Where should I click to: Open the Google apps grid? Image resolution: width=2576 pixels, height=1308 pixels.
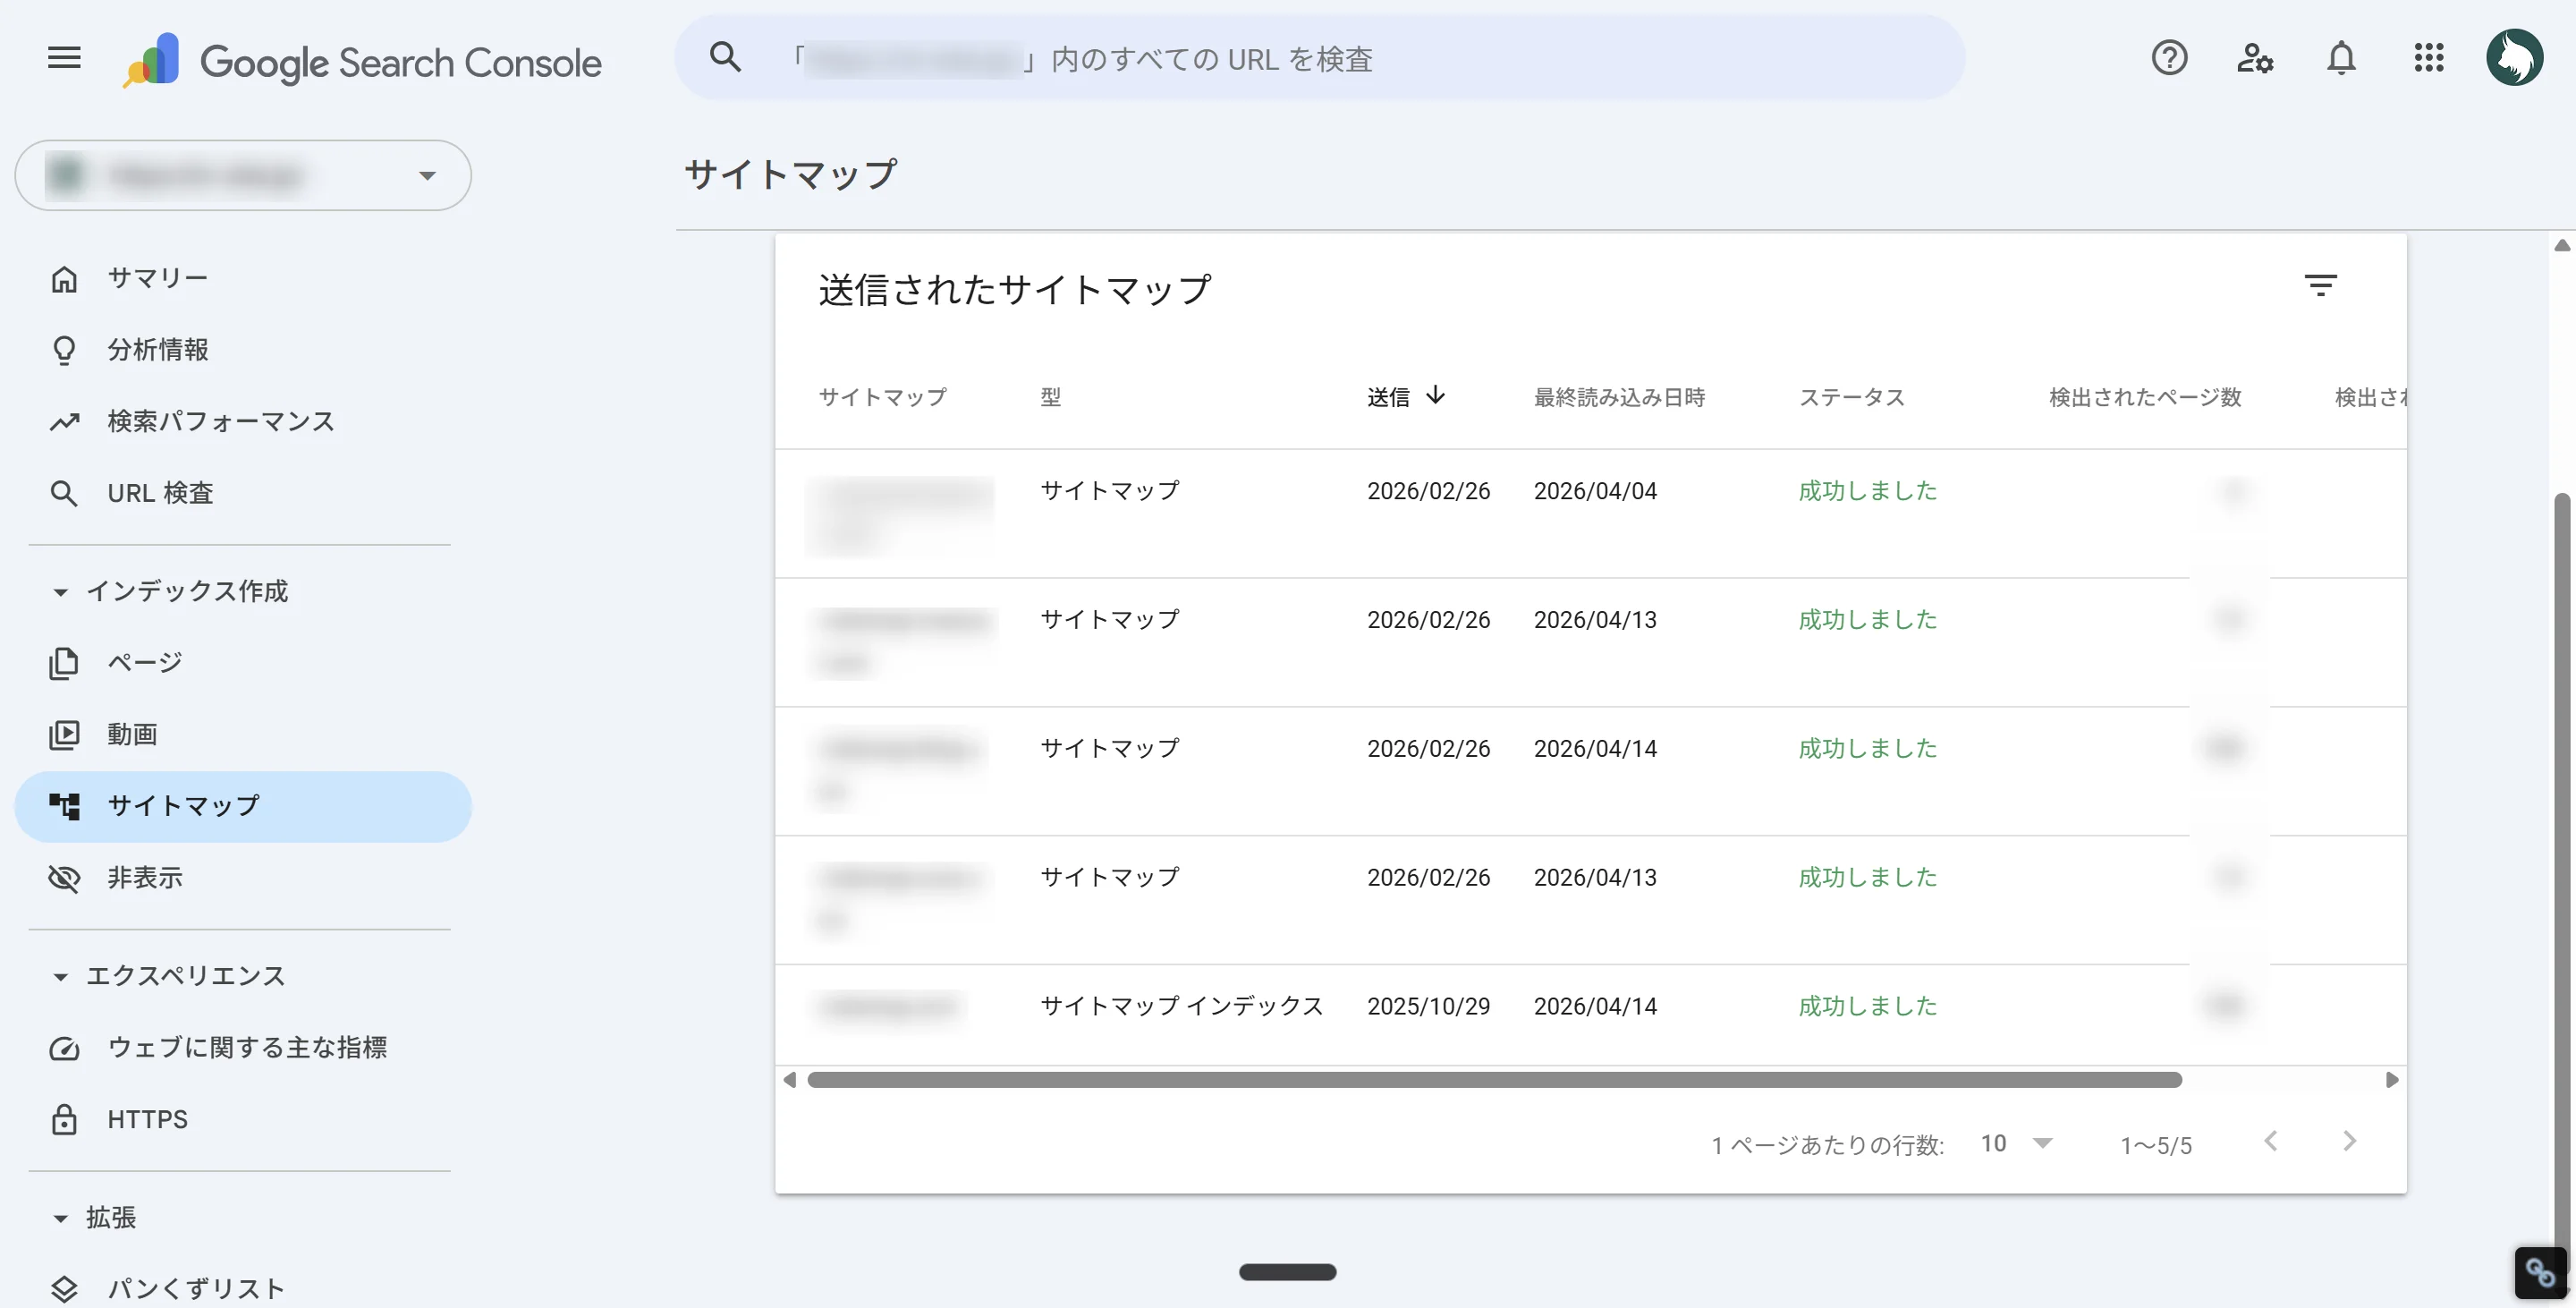pyautogui.click(x=2430, y=59)
